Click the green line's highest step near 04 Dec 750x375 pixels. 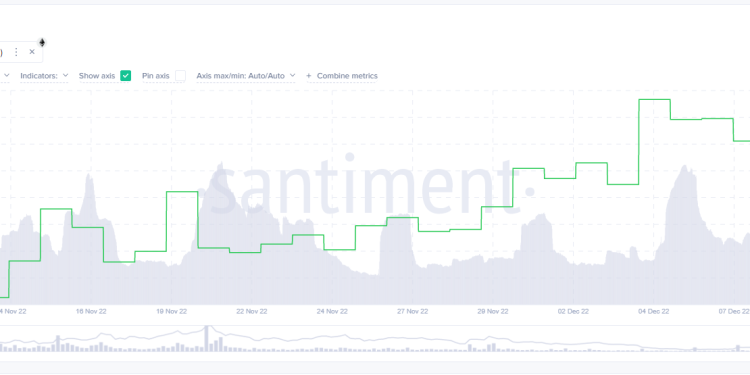tap(654, 99)
